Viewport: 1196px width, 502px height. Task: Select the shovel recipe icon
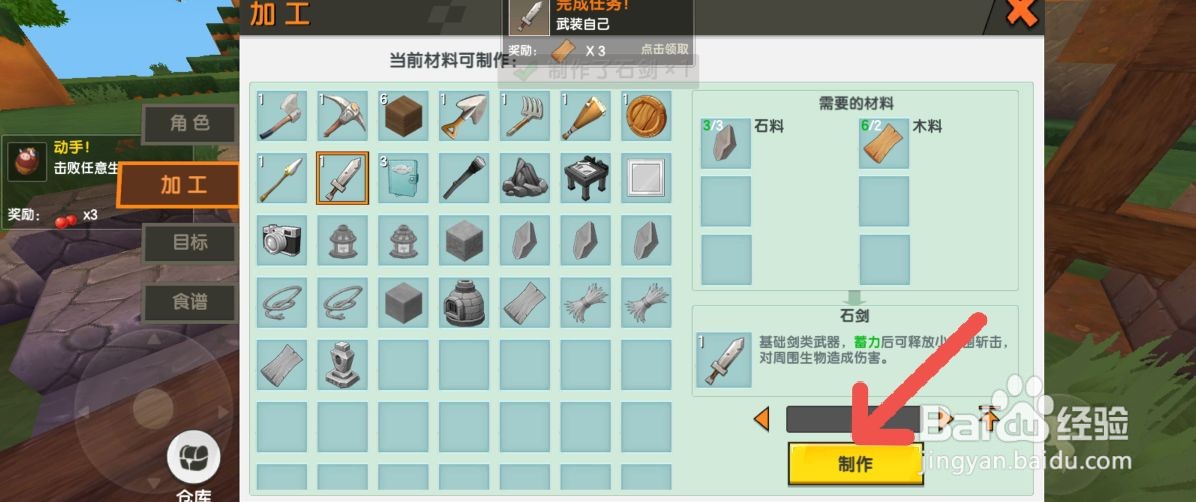coord(464,116)
